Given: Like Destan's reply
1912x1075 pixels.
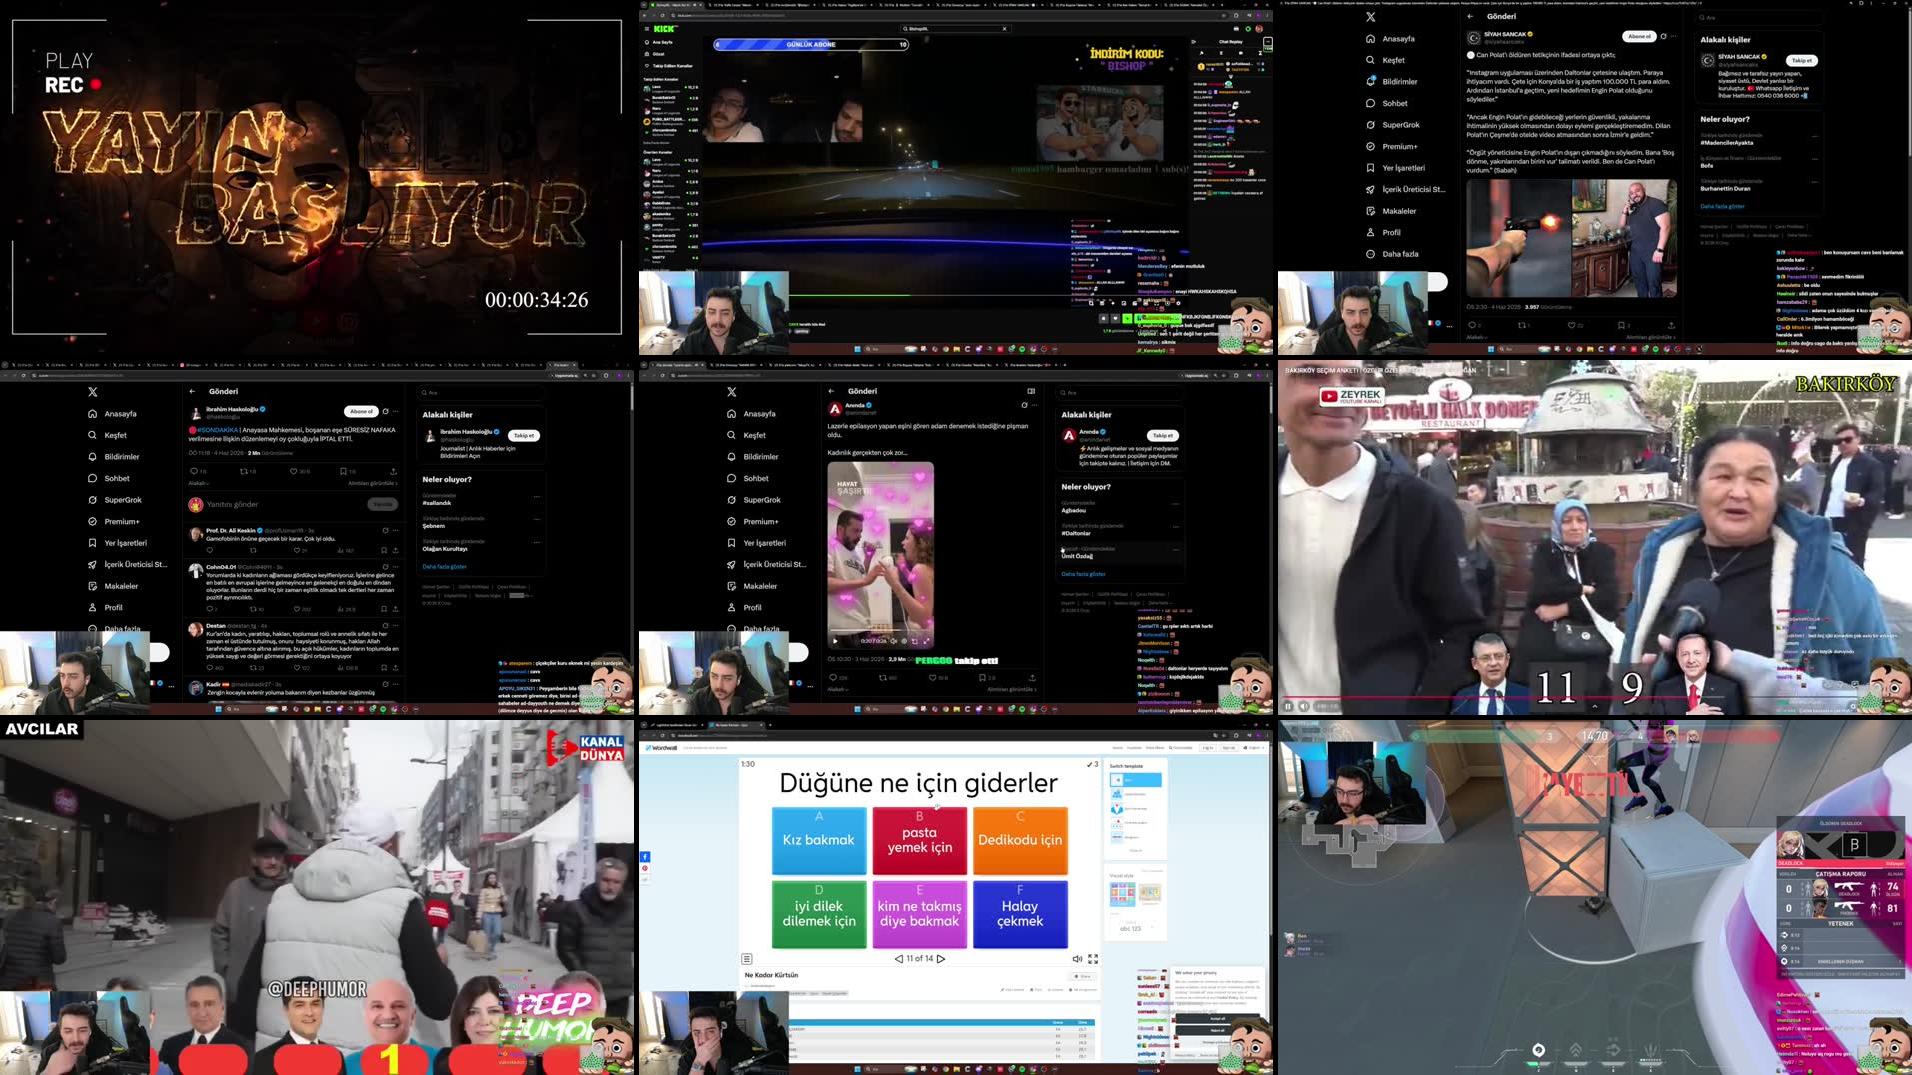Looking at the screenshot, I should coord(299,668).
